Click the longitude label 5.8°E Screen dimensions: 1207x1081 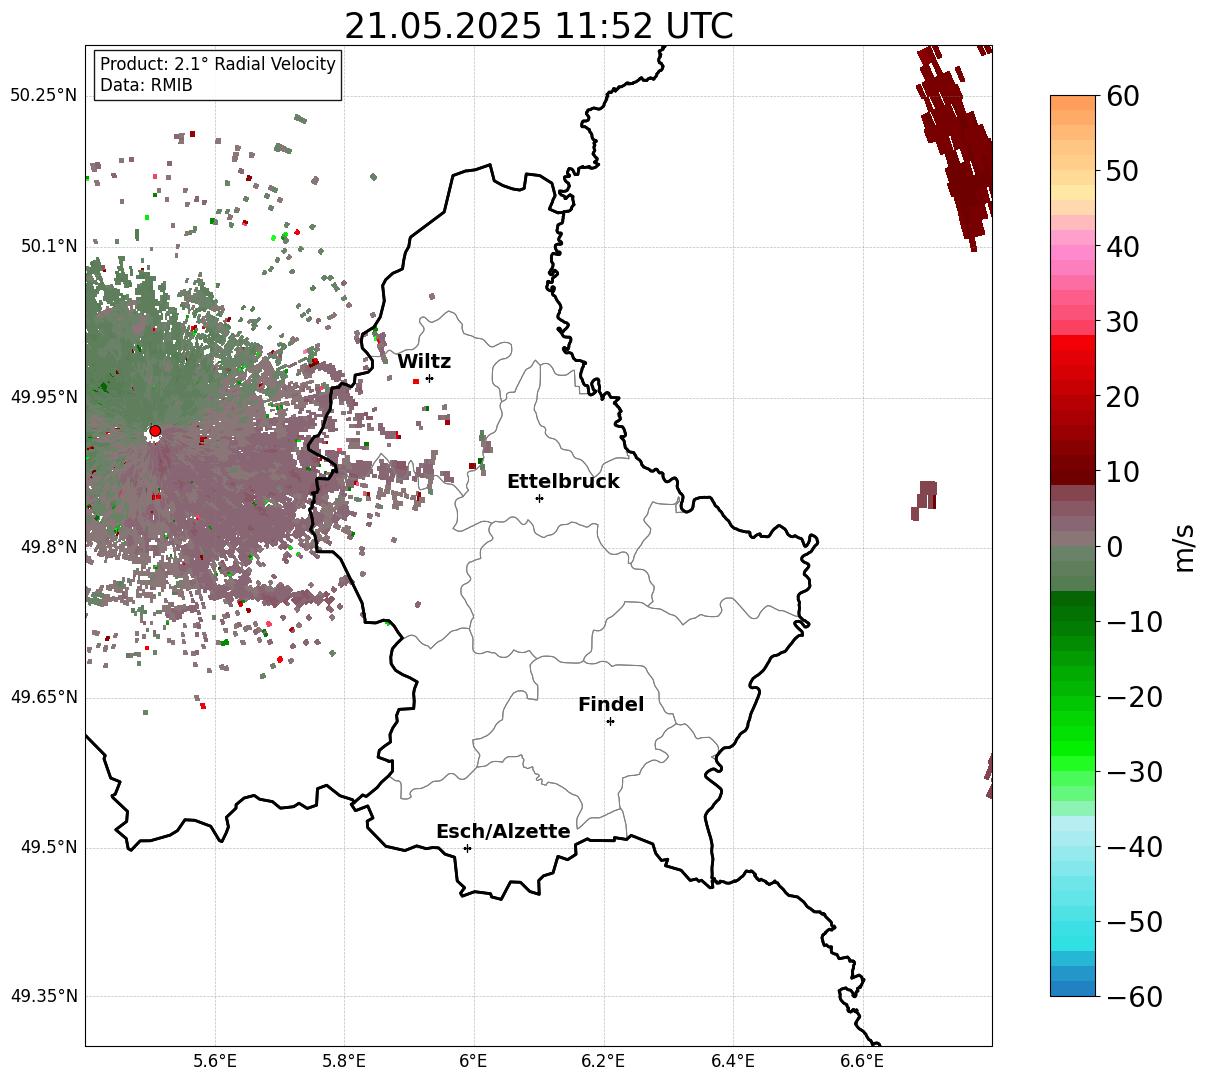coord(345,1062)
